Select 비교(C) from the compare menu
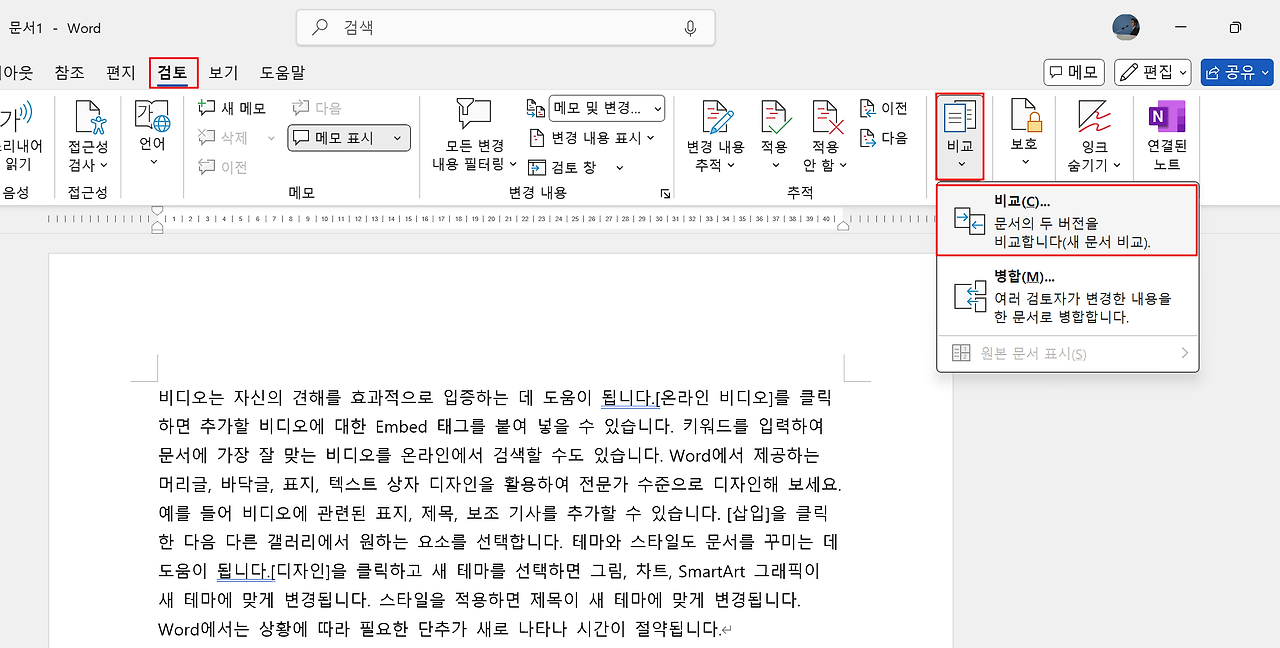Screen dimensions: 1280x648 (x=1067, y=220)
